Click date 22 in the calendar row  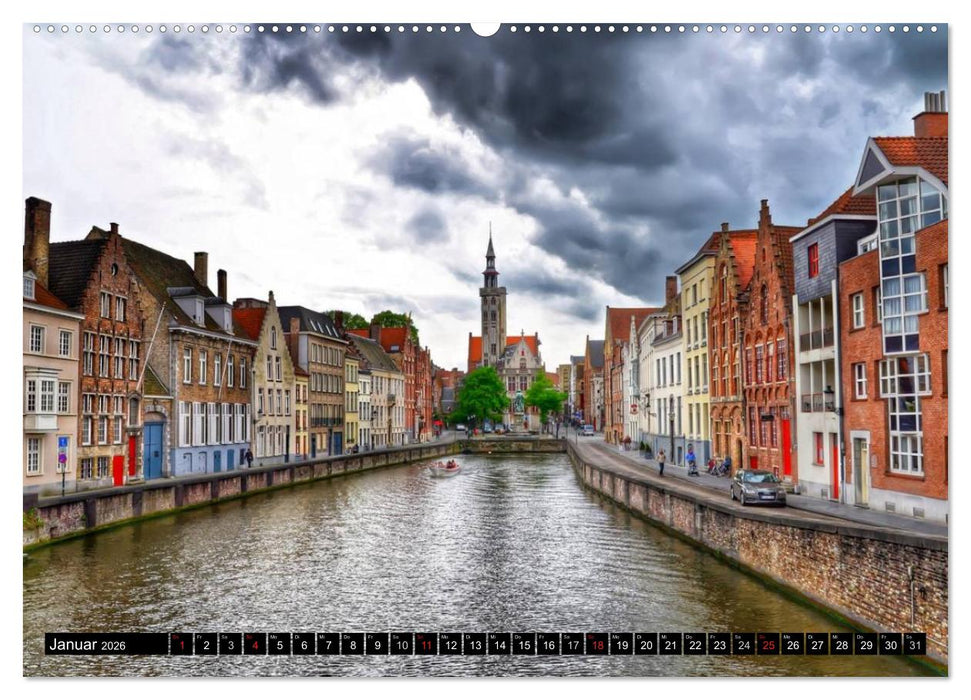click(694, 645)
